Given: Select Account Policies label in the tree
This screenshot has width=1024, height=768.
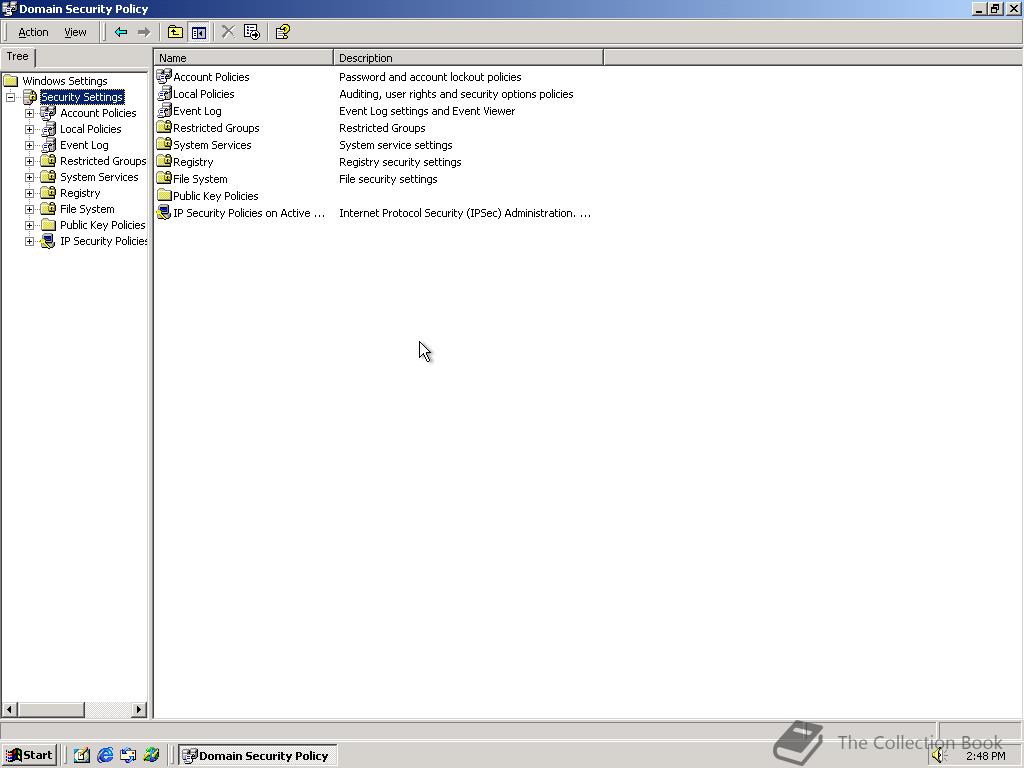Looking at the screenshot, I should coord(98,113).
